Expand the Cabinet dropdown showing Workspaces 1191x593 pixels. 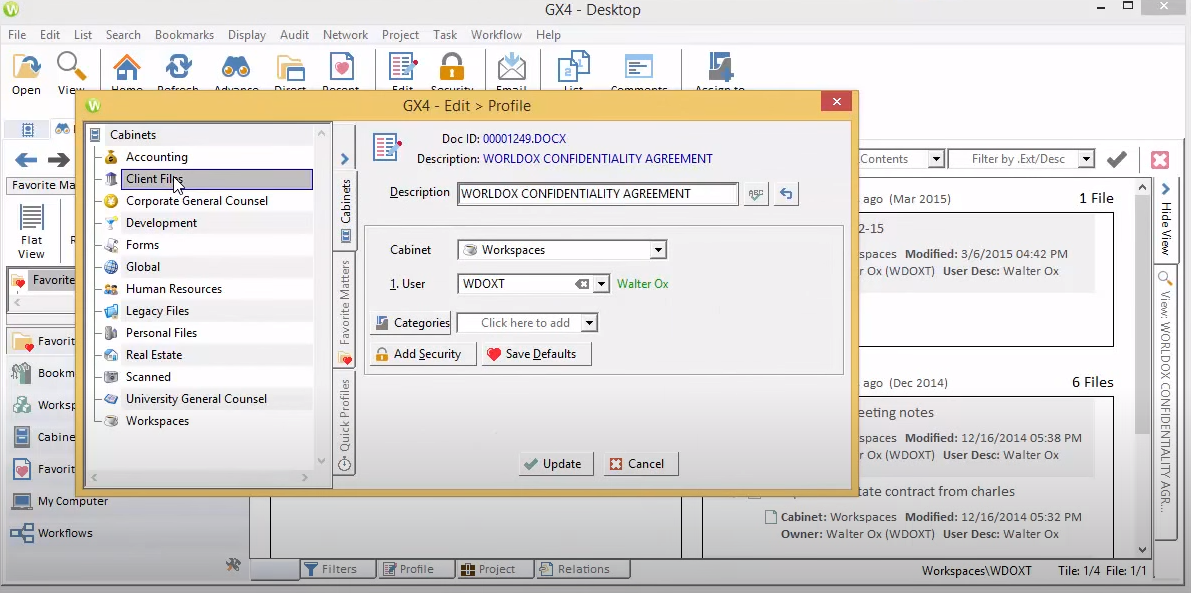point(657,249)
